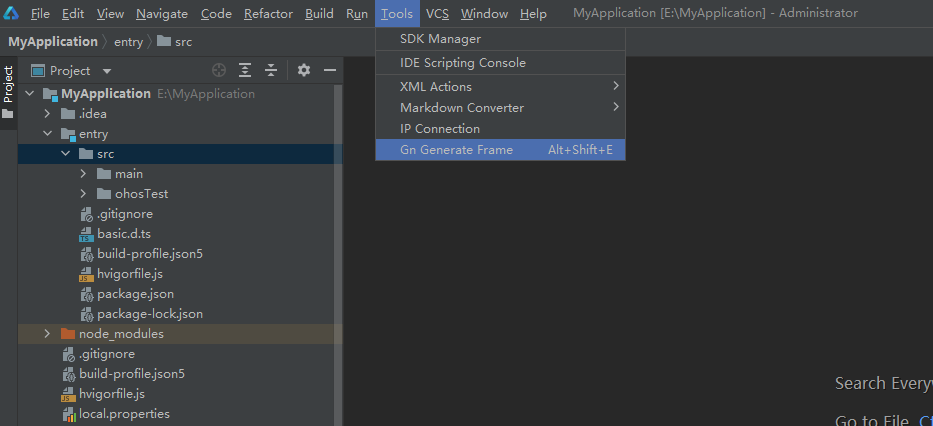Viewport: 933px width, 426px height.
Task: Click the DevEco Studio logo icon
Action: point(11,14)
